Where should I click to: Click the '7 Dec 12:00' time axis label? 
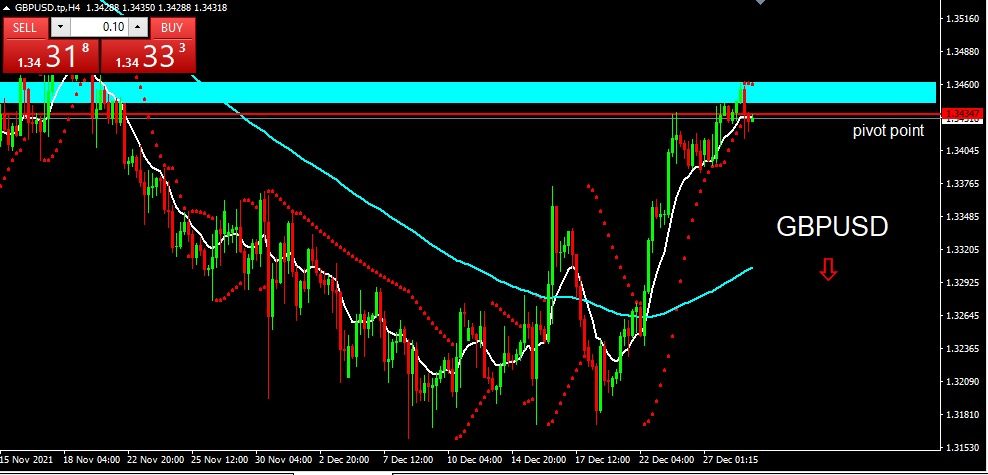[410, 460]
